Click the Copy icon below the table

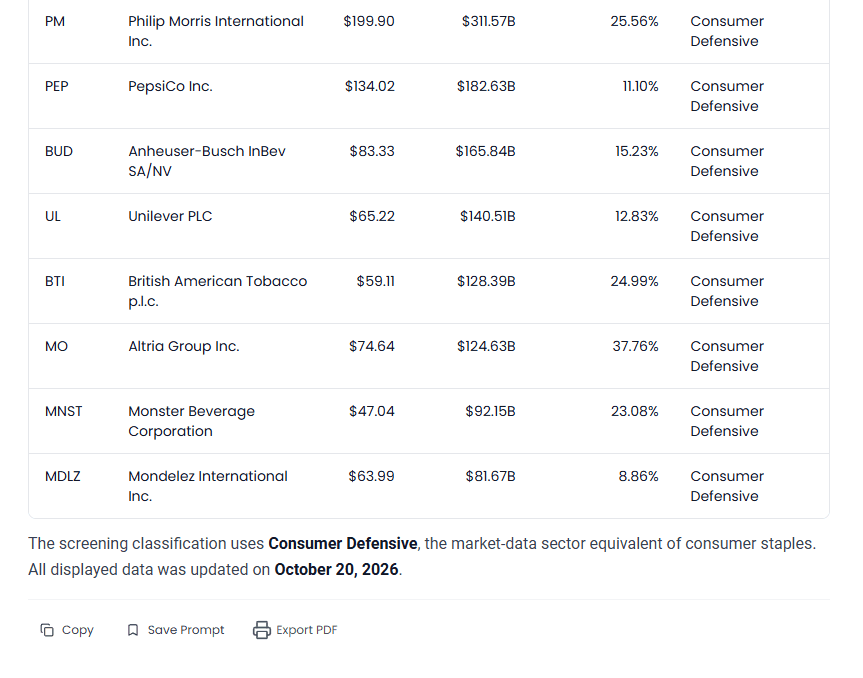tap(47, 630)
